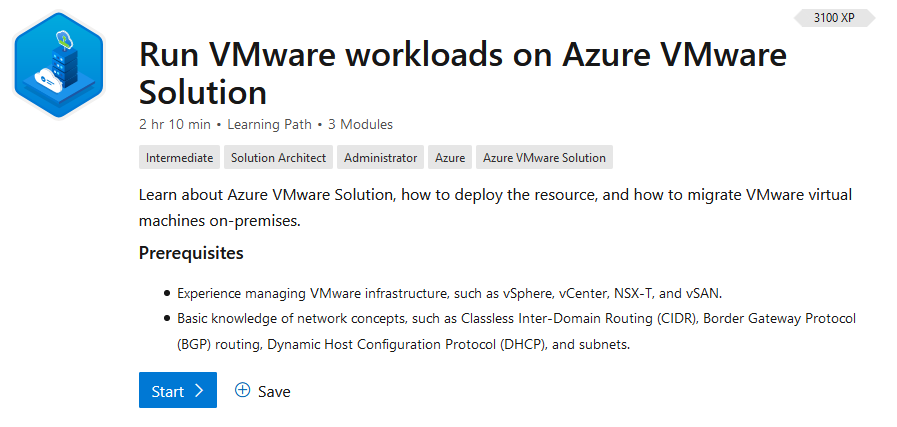Start the learning path
The width and height of the screenshot is (897, 427).
(178, 390)
